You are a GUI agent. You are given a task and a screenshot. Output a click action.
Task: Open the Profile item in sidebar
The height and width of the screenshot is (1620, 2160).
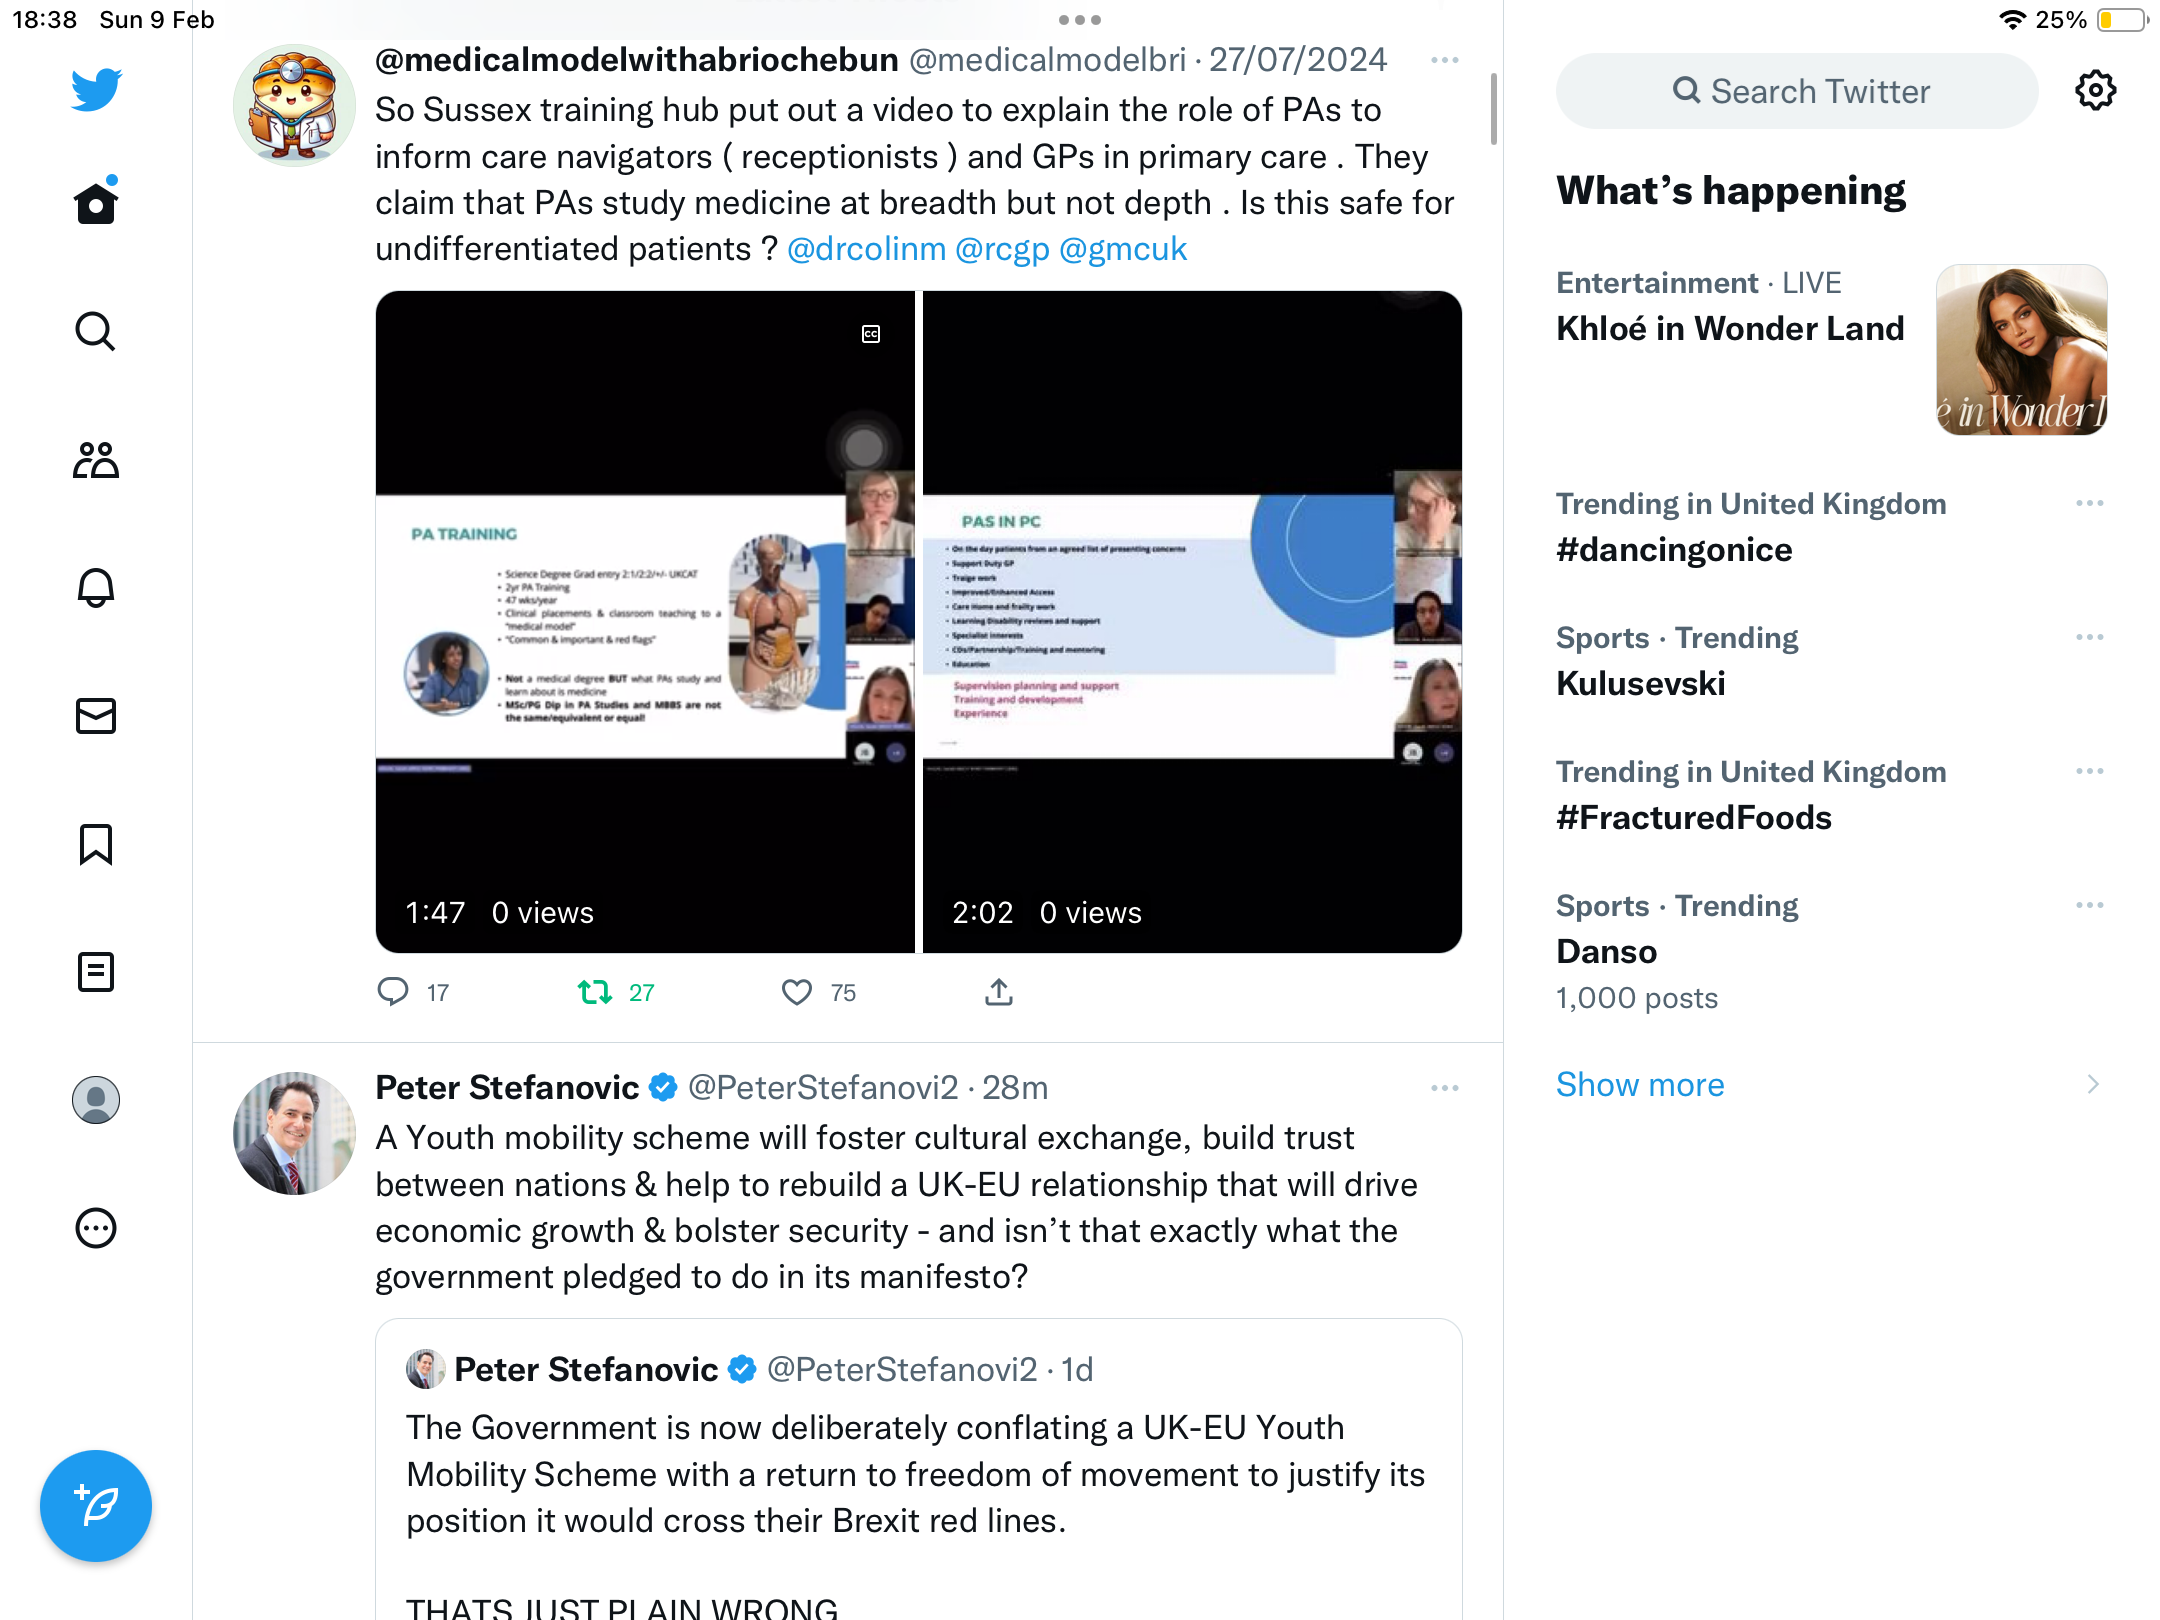pyautogui.click(x=96, y=1100)
